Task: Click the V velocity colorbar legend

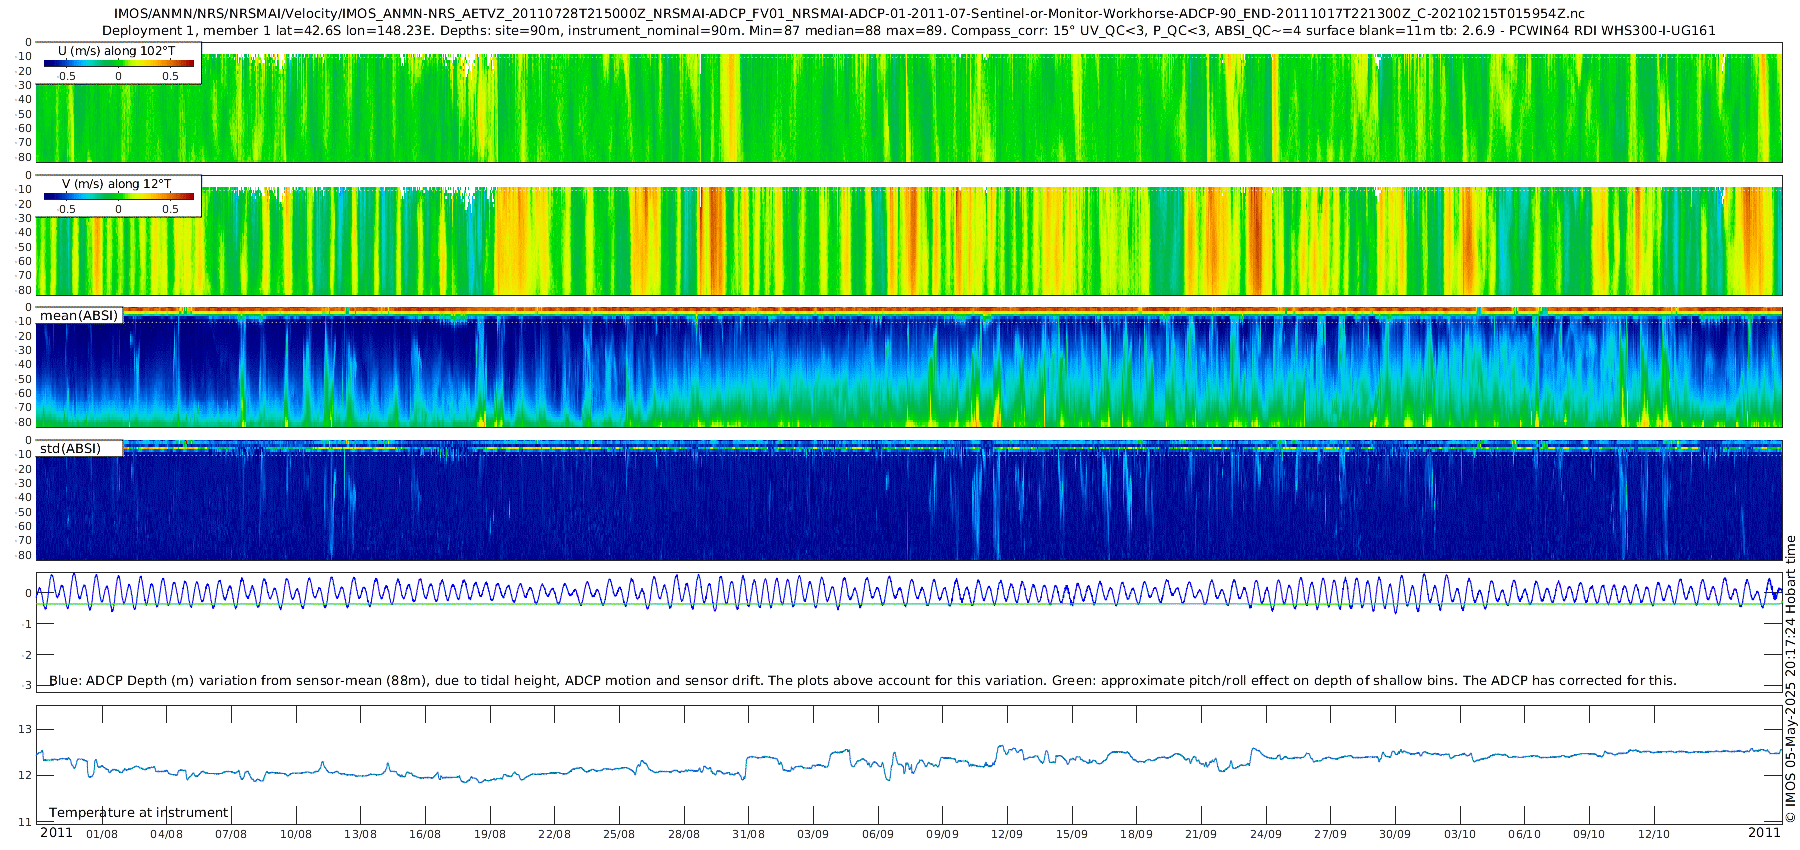Action: pyautogui.click(x=118, y=196)
